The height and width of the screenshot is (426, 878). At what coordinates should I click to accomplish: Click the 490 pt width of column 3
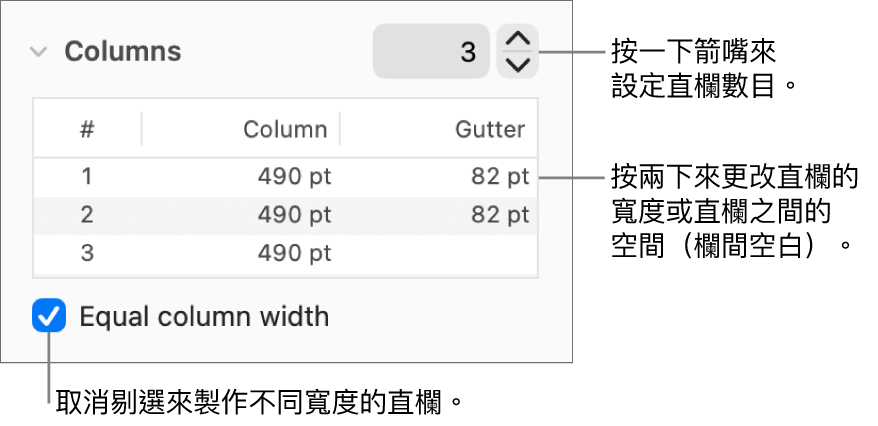[294, 253]
